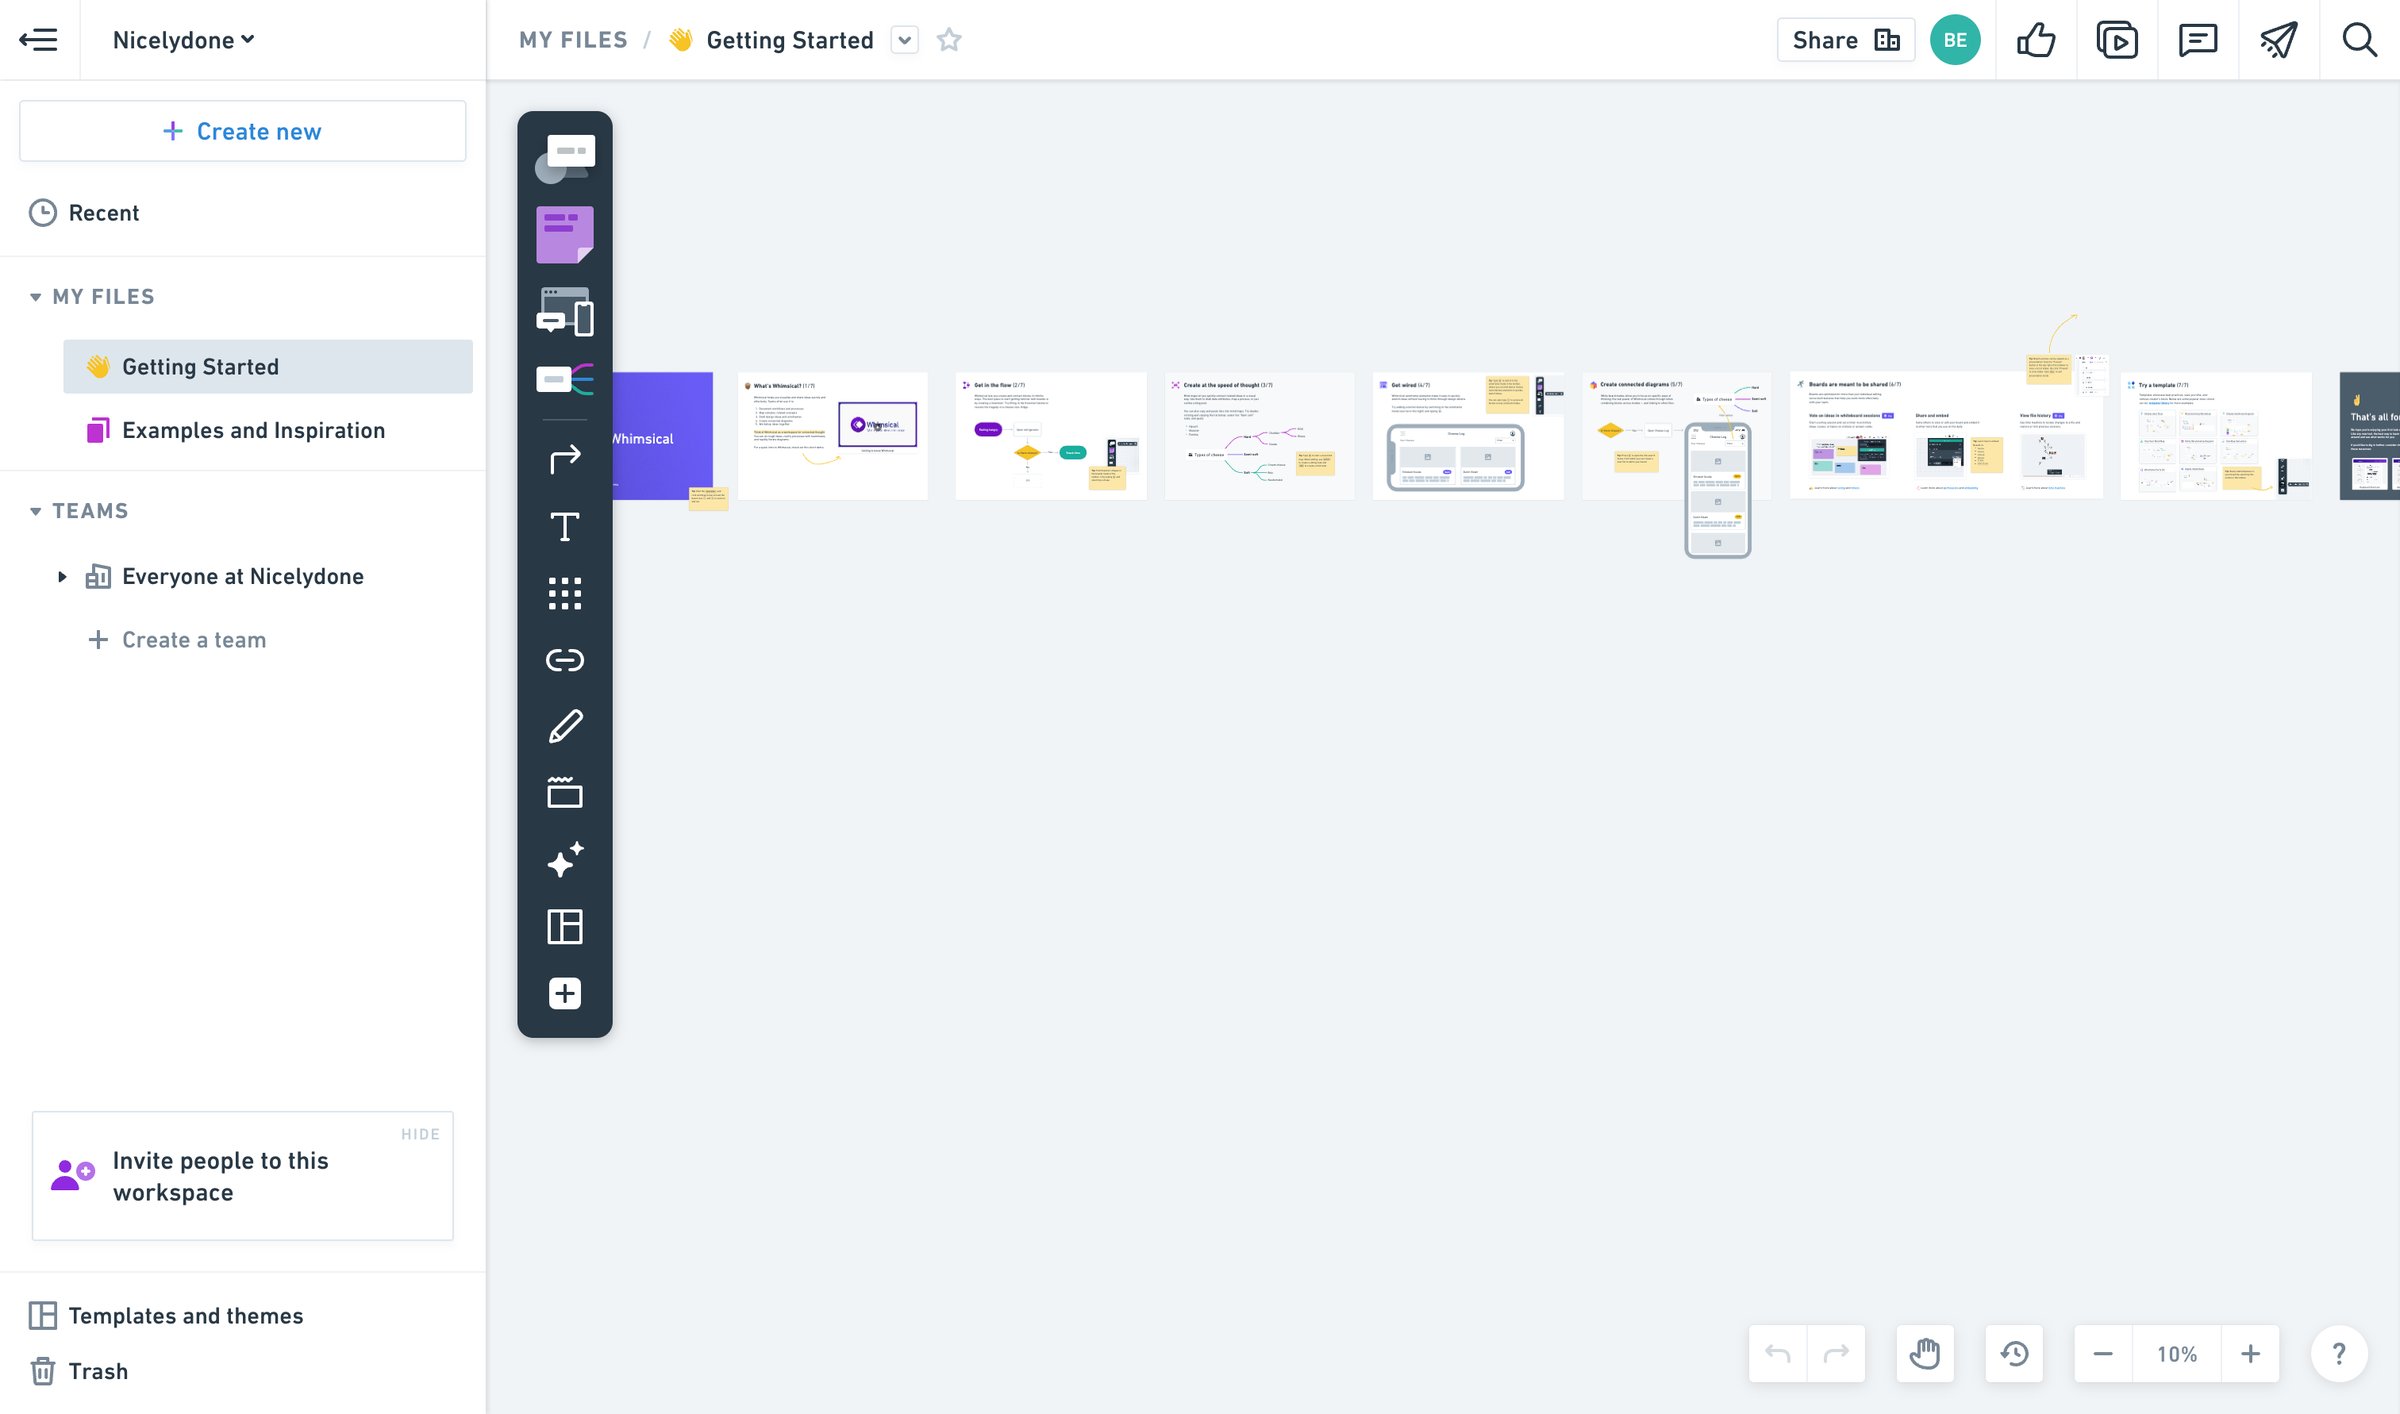Screen dimensions: 2400x1414
Task: Select the link tool
Action: point(565,660)
